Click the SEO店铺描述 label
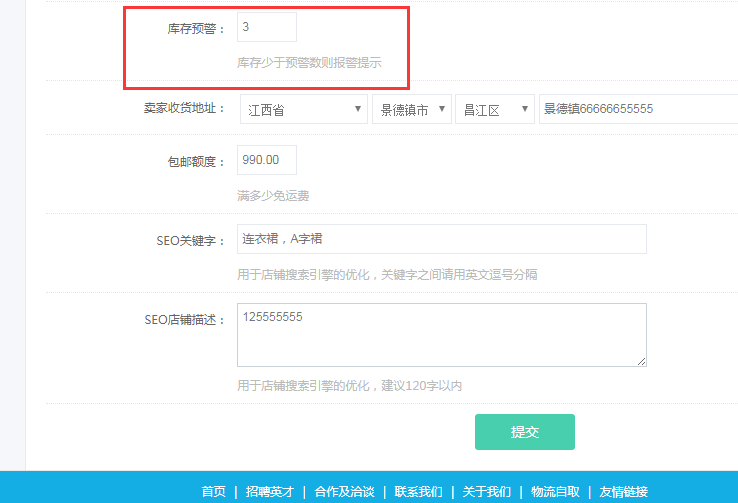Screen dimensions: 738x503 (184, 319)
